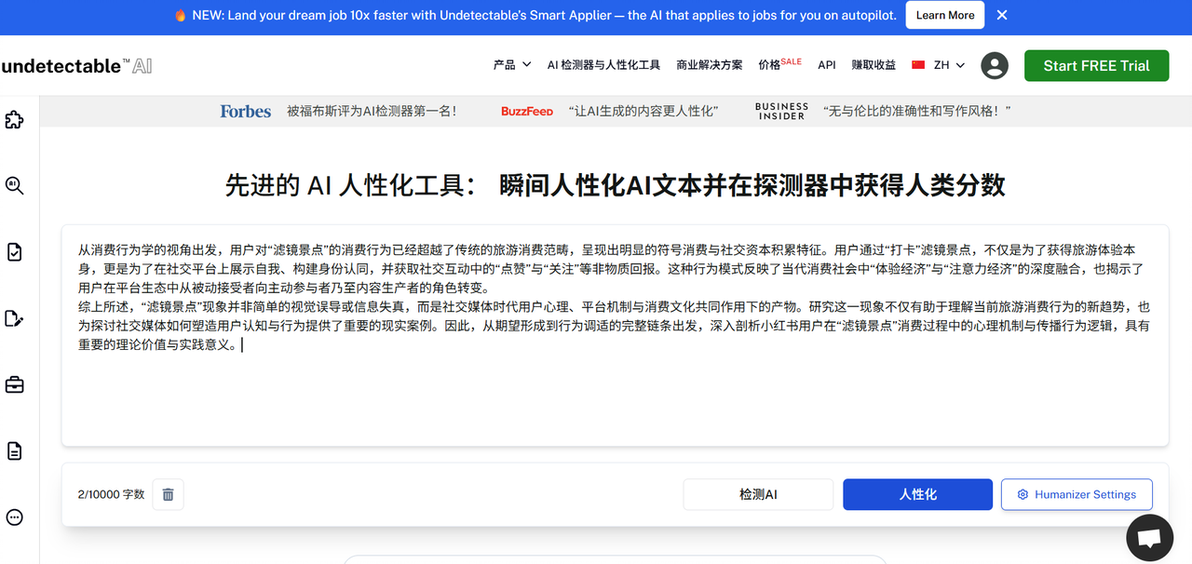Open Humanizer Settings

(1076, 494)
